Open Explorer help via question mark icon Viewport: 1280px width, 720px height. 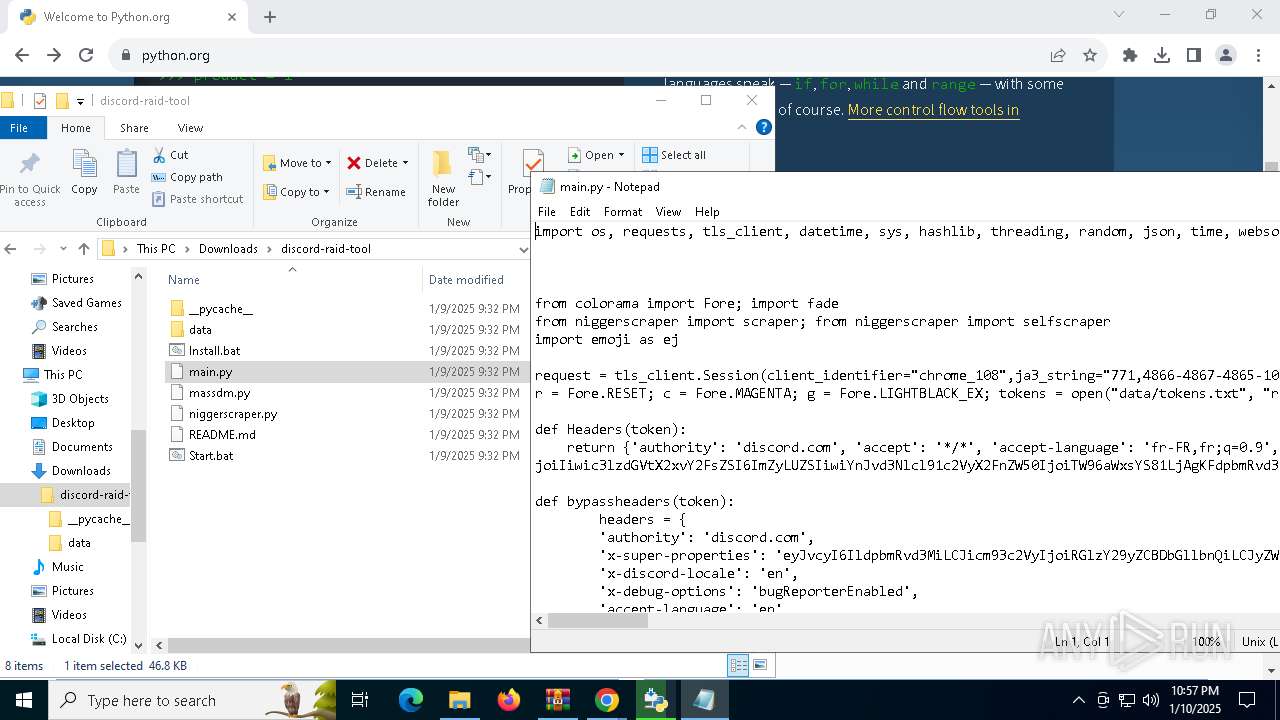click(x=764, y=127)
